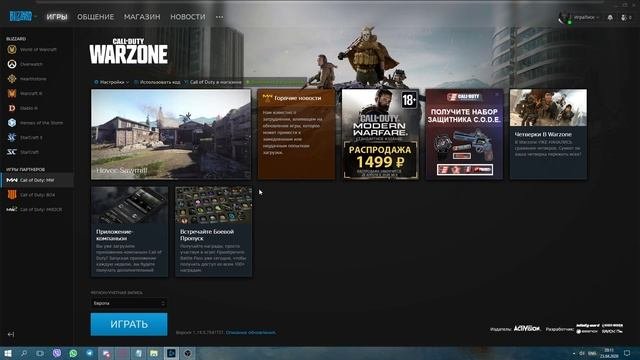Image resolution: width=640 pixels, height=360 pixels.
Task: Open the Windows Start menu
Action: pyautogui.click(x=8, y=353)
